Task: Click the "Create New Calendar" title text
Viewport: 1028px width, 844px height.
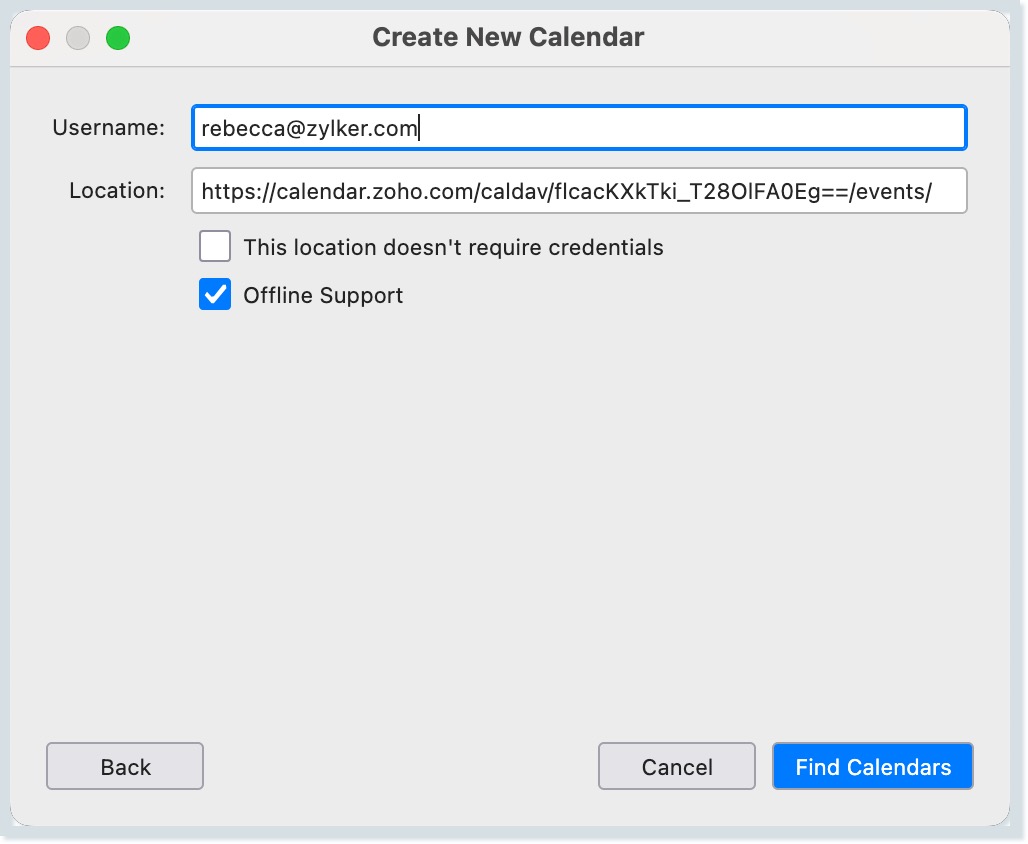Action: (x=509, y=36)
